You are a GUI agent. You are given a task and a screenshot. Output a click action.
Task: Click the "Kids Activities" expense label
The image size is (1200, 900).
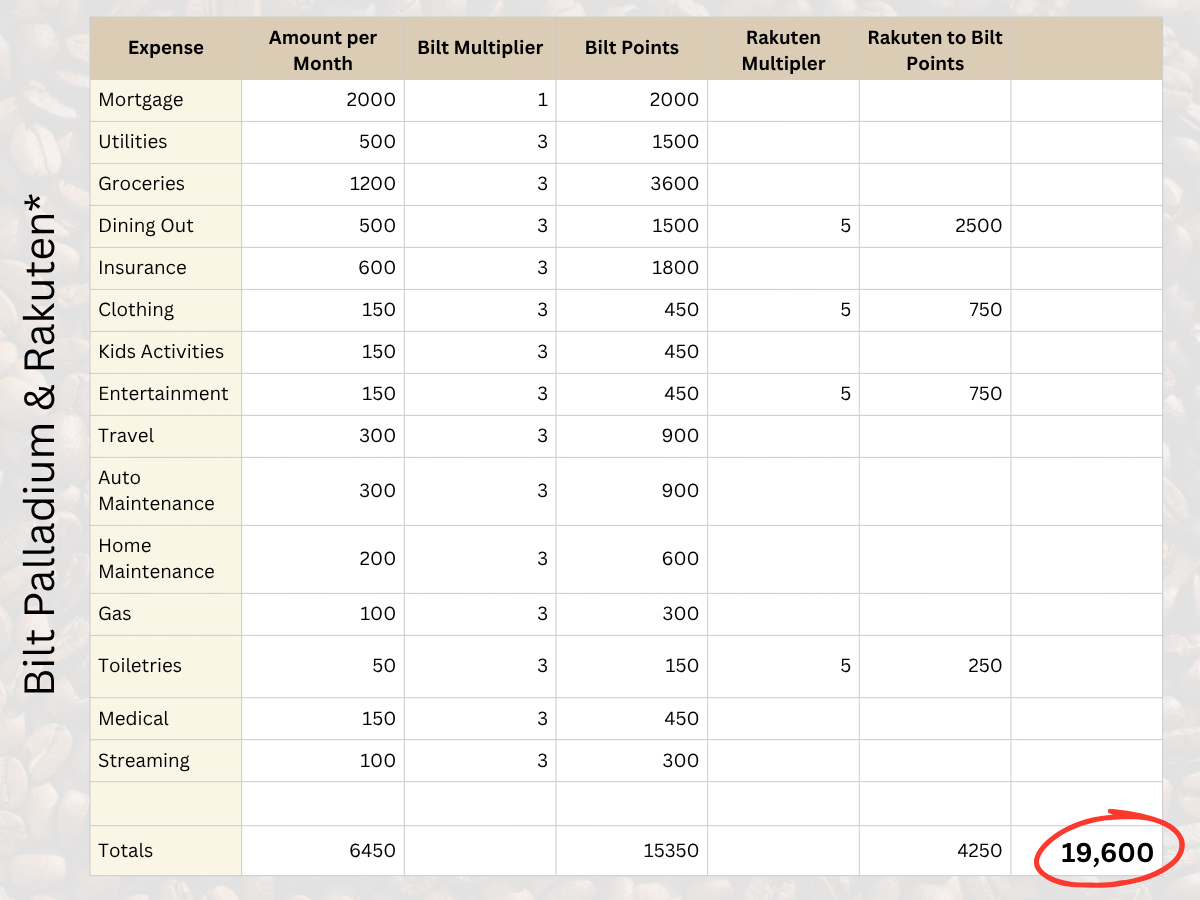(x=161, y=352)
